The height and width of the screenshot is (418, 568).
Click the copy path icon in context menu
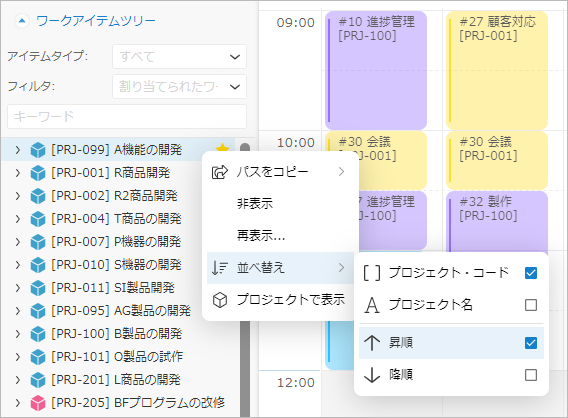pos(220,172)
